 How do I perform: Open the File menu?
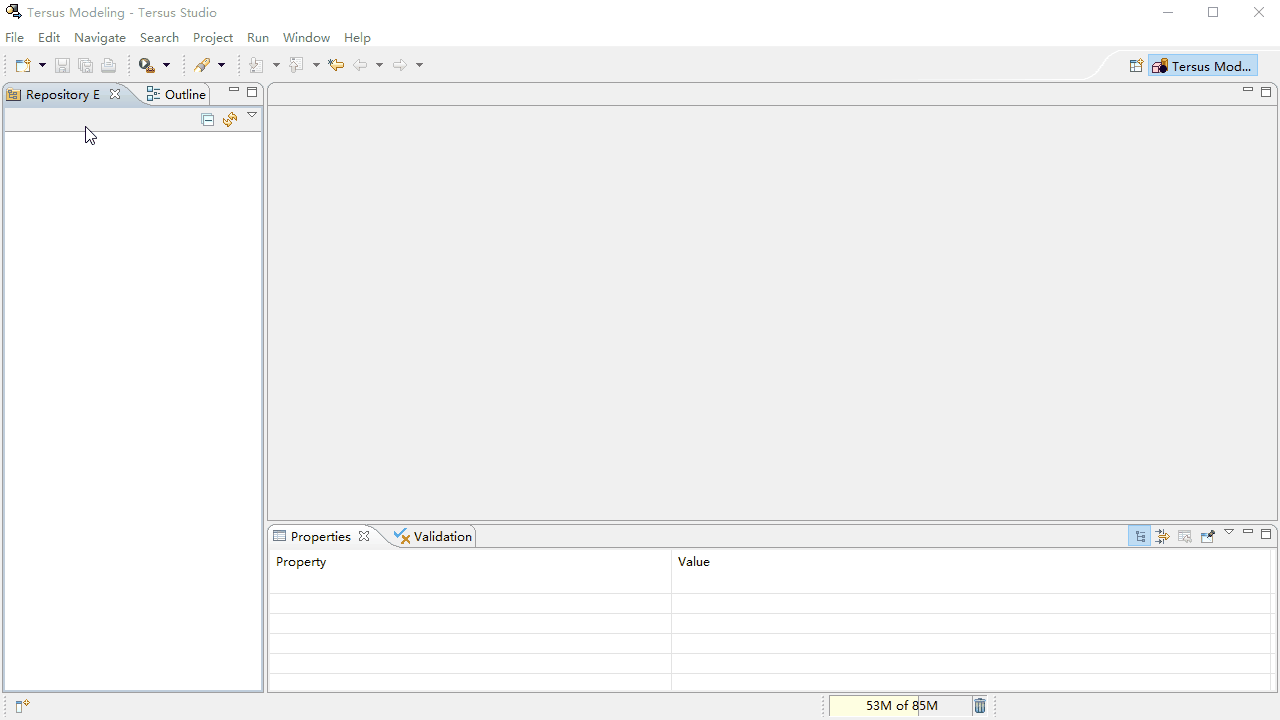coord(14,38)
